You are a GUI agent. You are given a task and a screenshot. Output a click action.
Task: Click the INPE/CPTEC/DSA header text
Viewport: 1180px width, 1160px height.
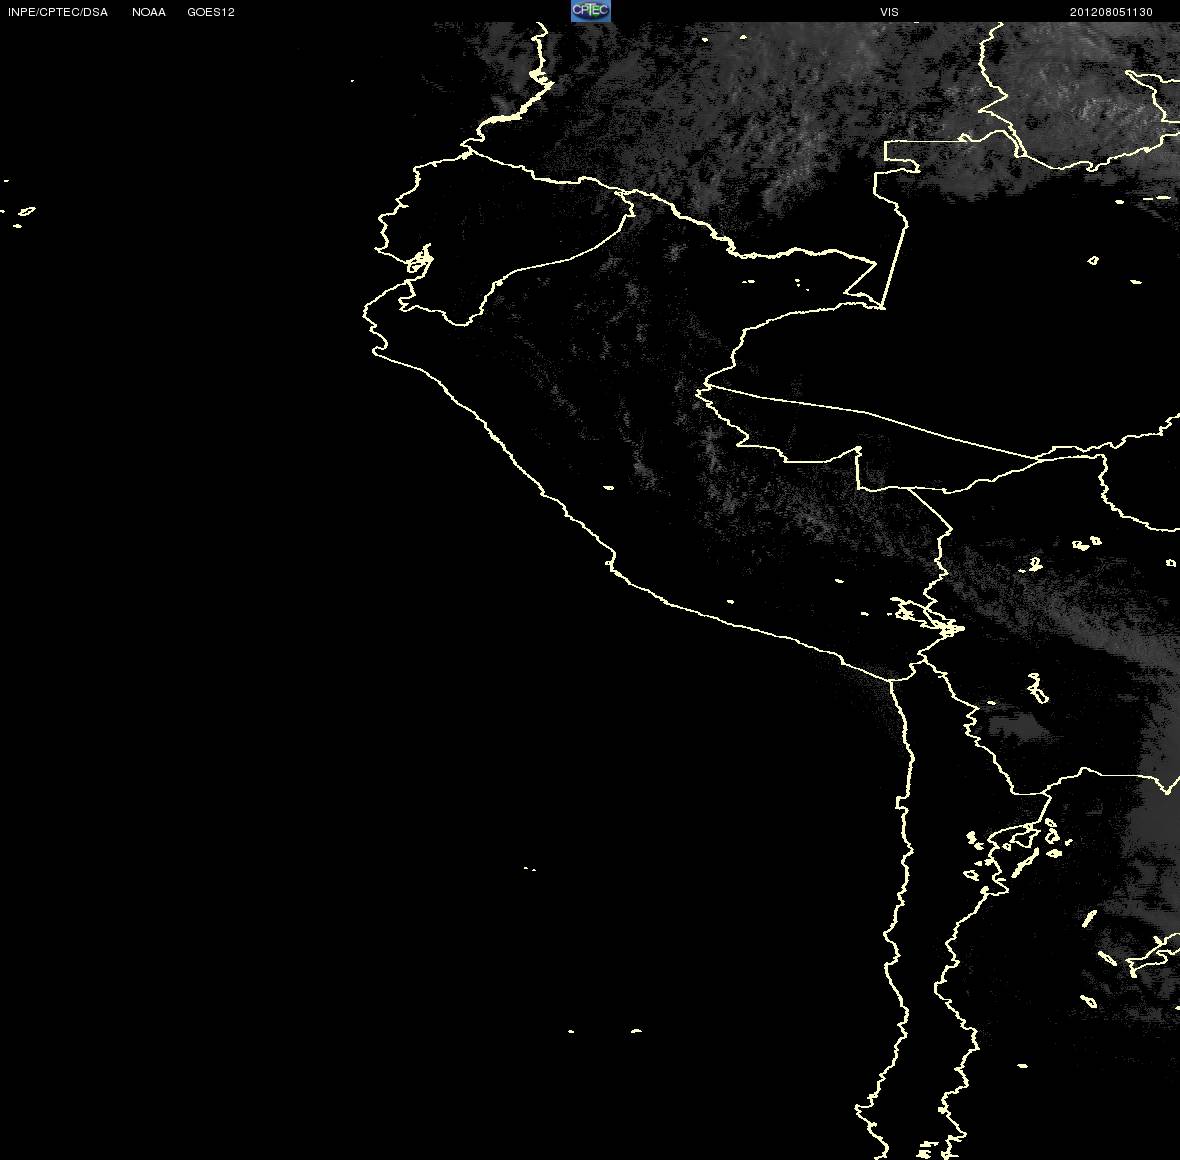[x=58, y=12]
